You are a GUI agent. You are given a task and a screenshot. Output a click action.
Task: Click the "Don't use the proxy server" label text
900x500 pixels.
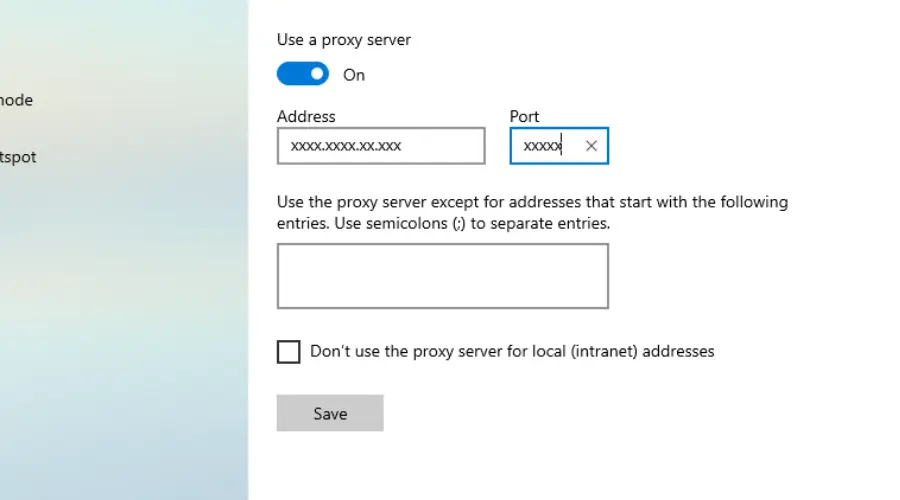512,351
